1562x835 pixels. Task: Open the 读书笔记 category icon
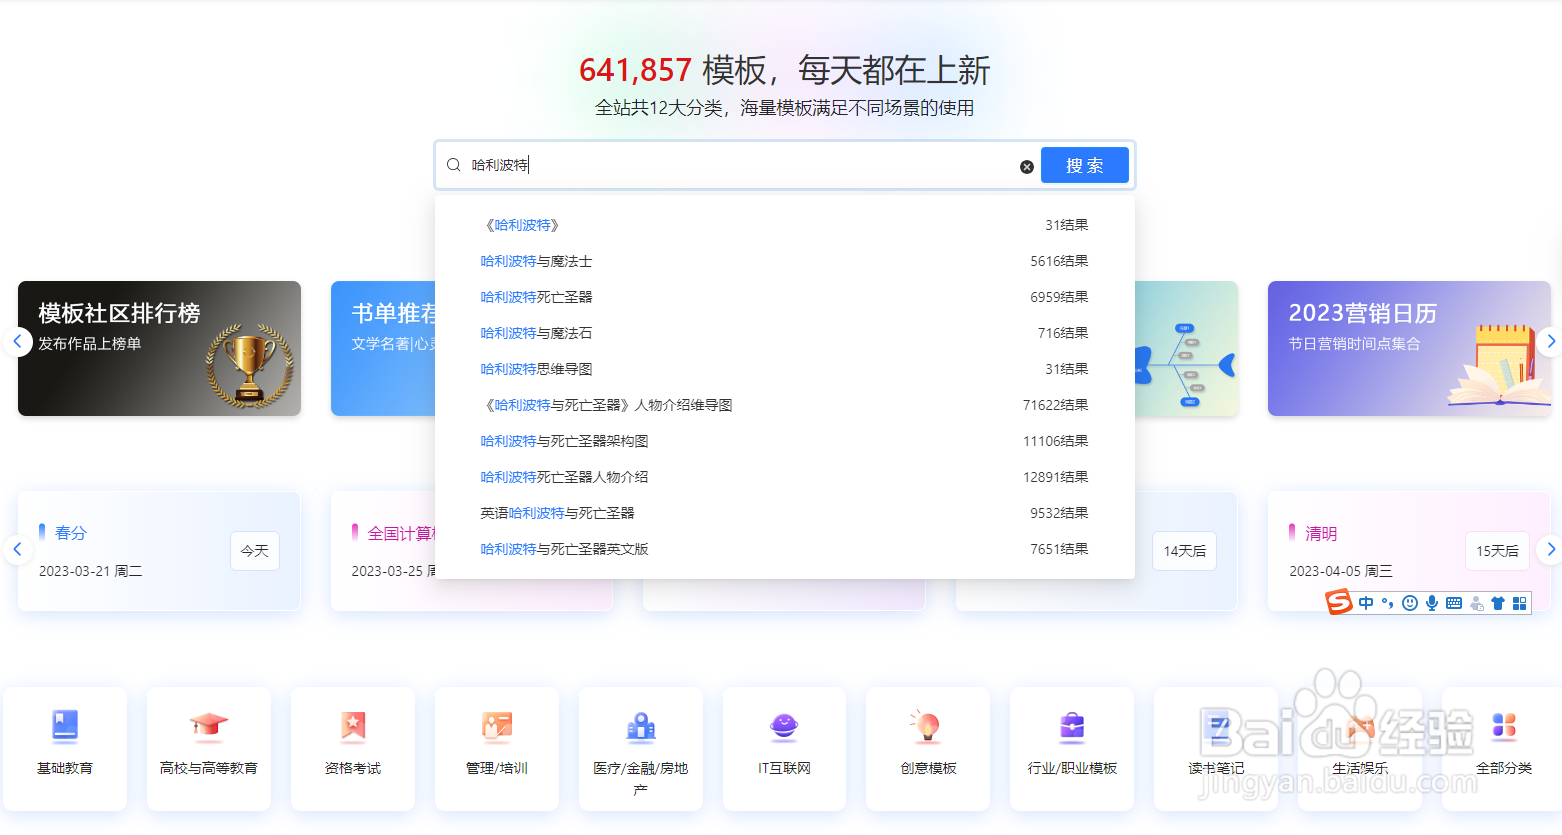pos(1217,727)
